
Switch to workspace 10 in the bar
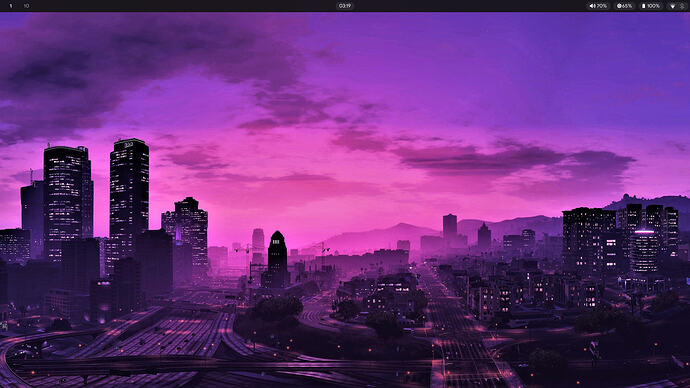(x=26, y=6)
